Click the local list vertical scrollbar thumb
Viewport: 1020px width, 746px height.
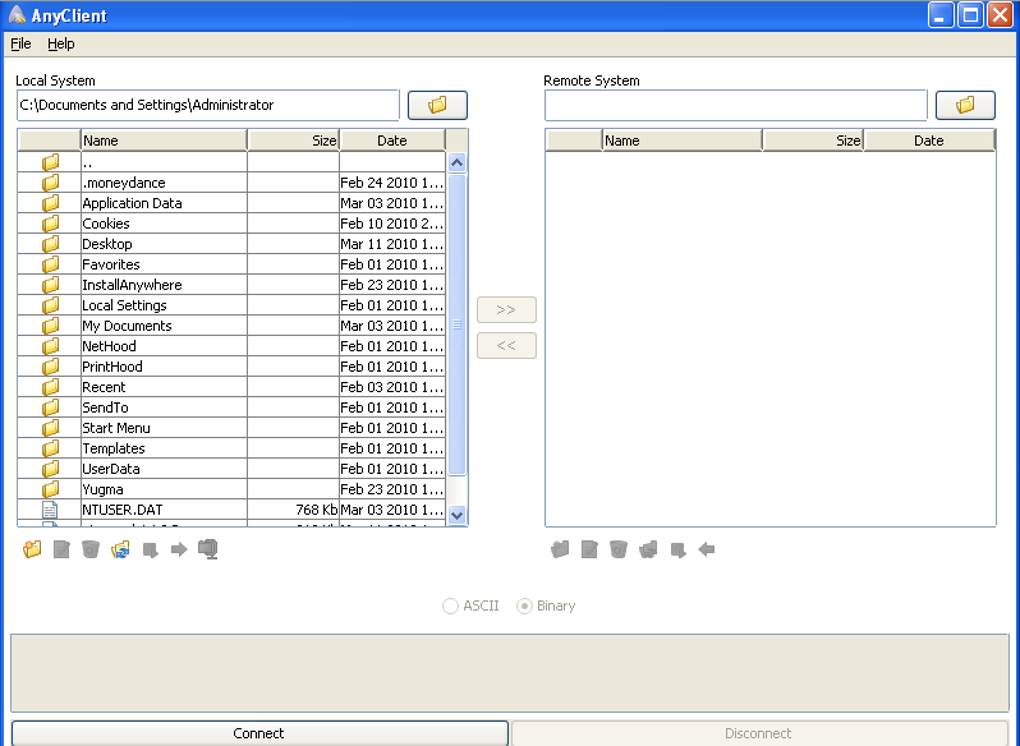click(457, 325)
